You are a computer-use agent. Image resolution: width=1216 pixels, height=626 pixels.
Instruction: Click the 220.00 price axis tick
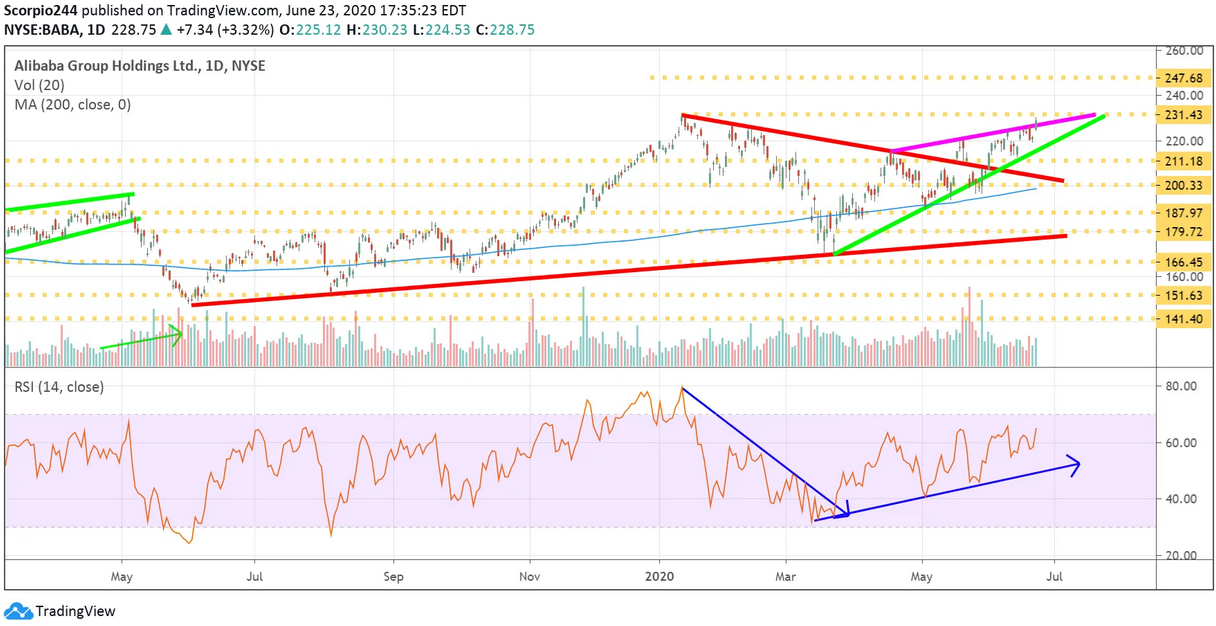pyautogui.click(x=1183, y=141)
